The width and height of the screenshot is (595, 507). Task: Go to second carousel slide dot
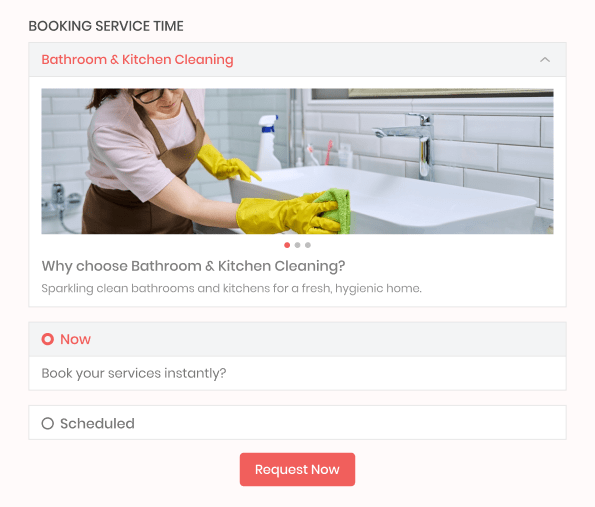point(298,245)
